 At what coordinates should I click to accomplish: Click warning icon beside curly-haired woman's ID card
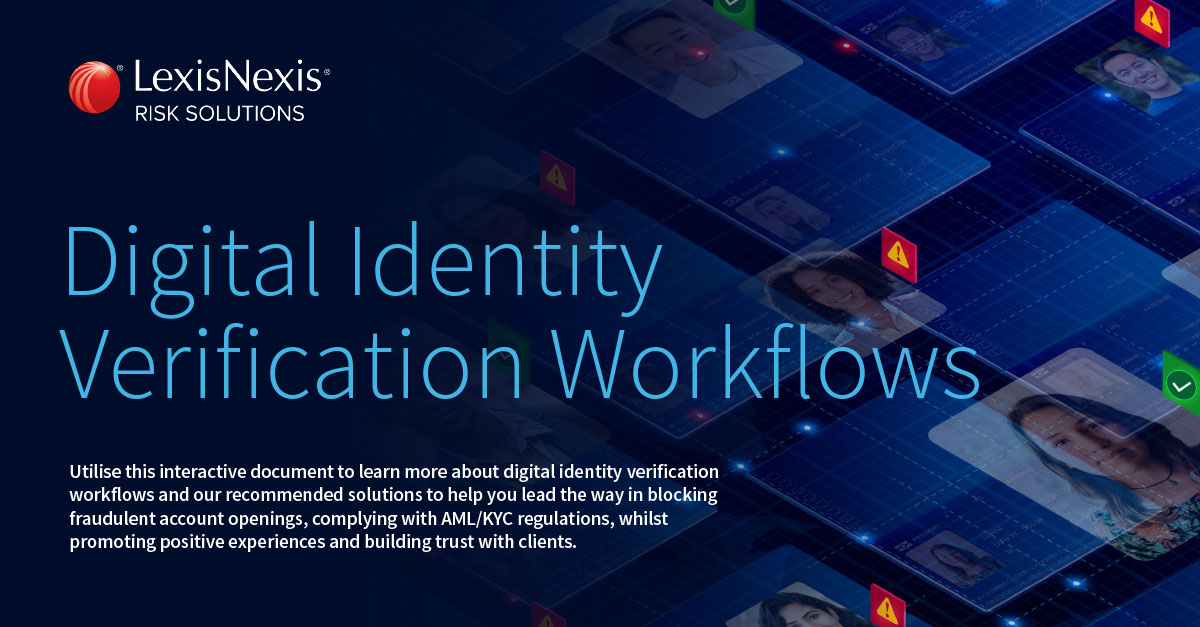(898, 254)
